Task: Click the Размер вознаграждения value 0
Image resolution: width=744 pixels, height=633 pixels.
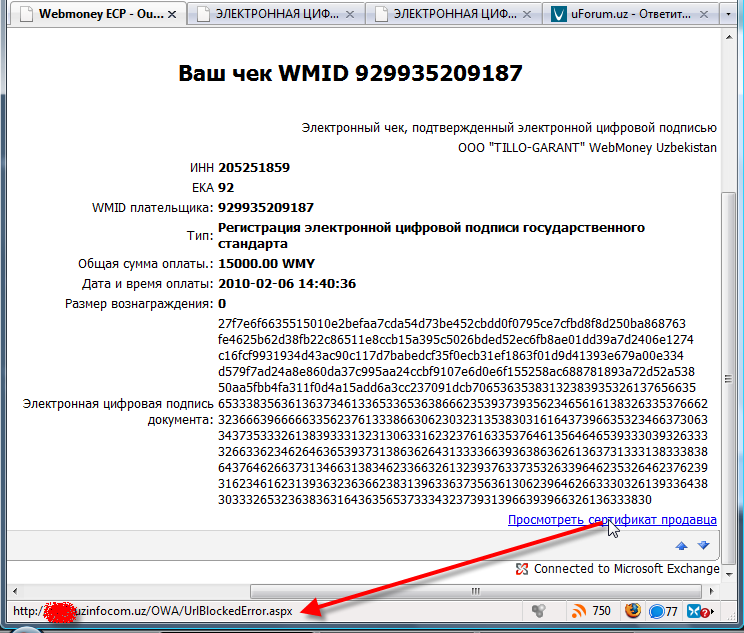Action: pyautogui.click(x=222, y=303)
